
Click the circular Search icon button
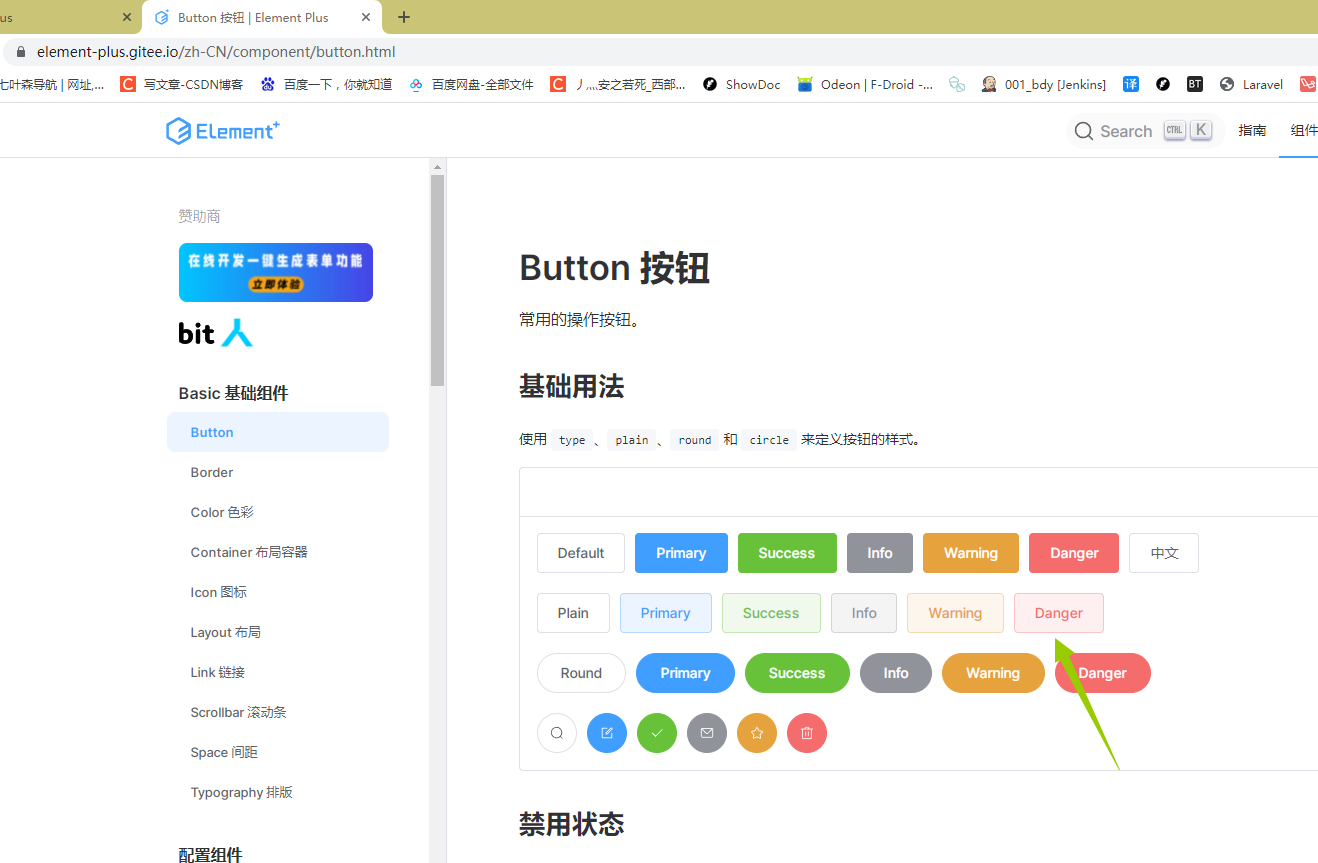pos(557,733)
